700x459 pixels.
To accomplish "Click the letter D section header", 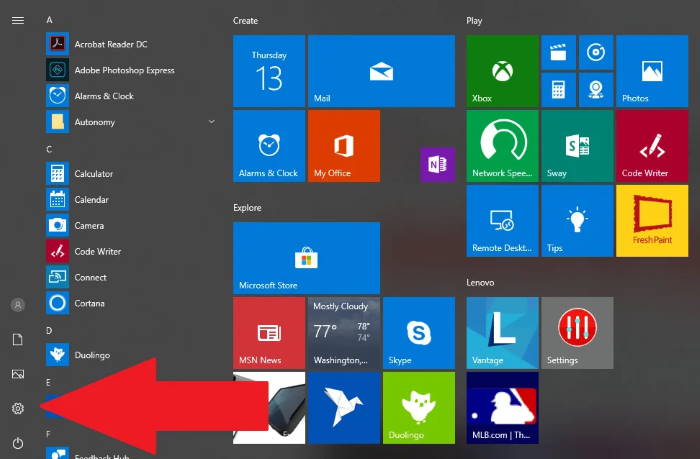I will (49, 330).
